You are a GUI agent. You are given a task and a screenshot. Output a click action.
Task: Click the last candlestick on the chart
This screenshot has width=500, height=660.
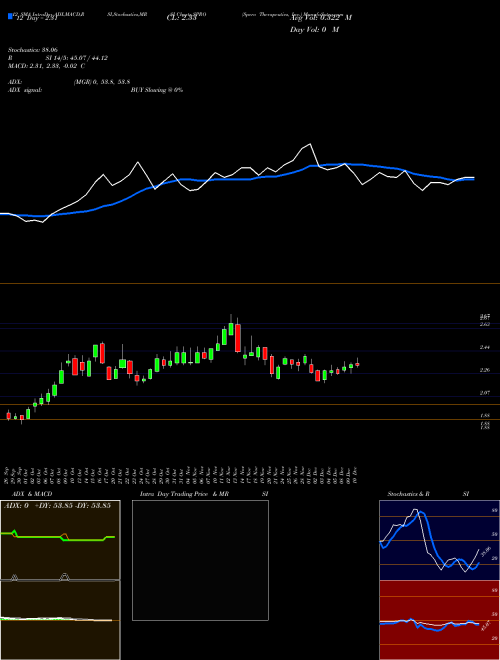(357, 364)
